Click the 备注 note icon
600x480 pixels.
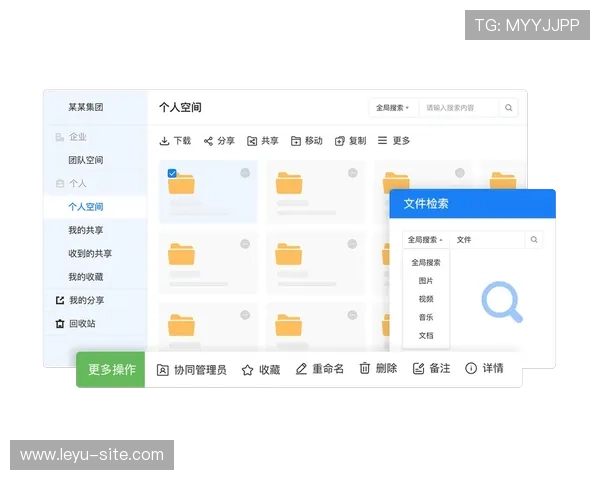[418, 369]
